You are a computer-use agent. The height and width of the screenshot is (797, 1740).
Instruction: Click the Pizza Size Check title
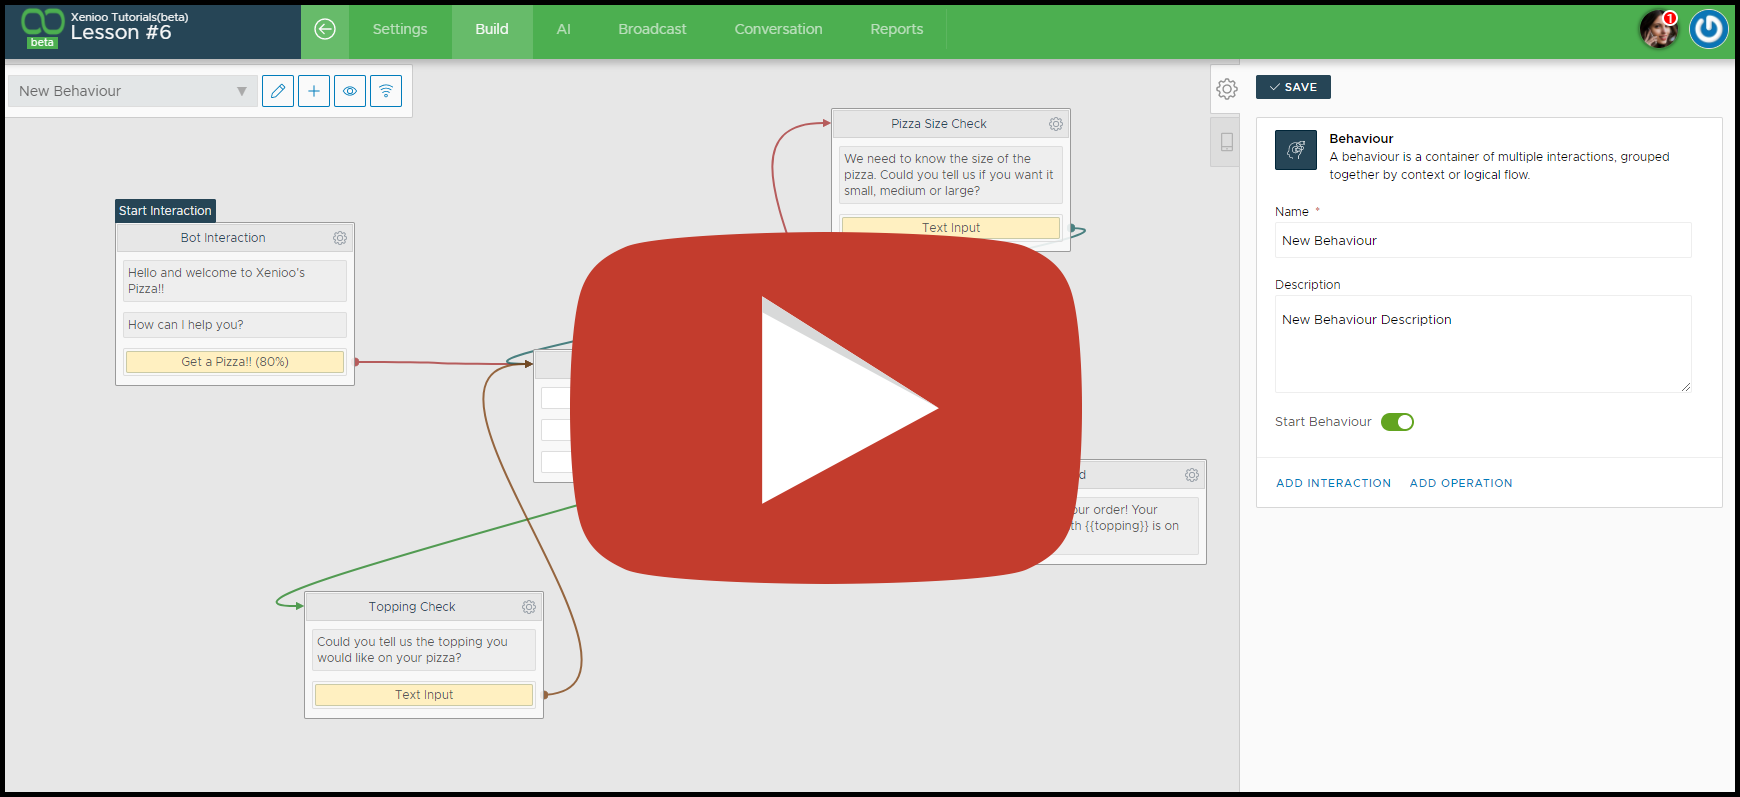(939, 124)
